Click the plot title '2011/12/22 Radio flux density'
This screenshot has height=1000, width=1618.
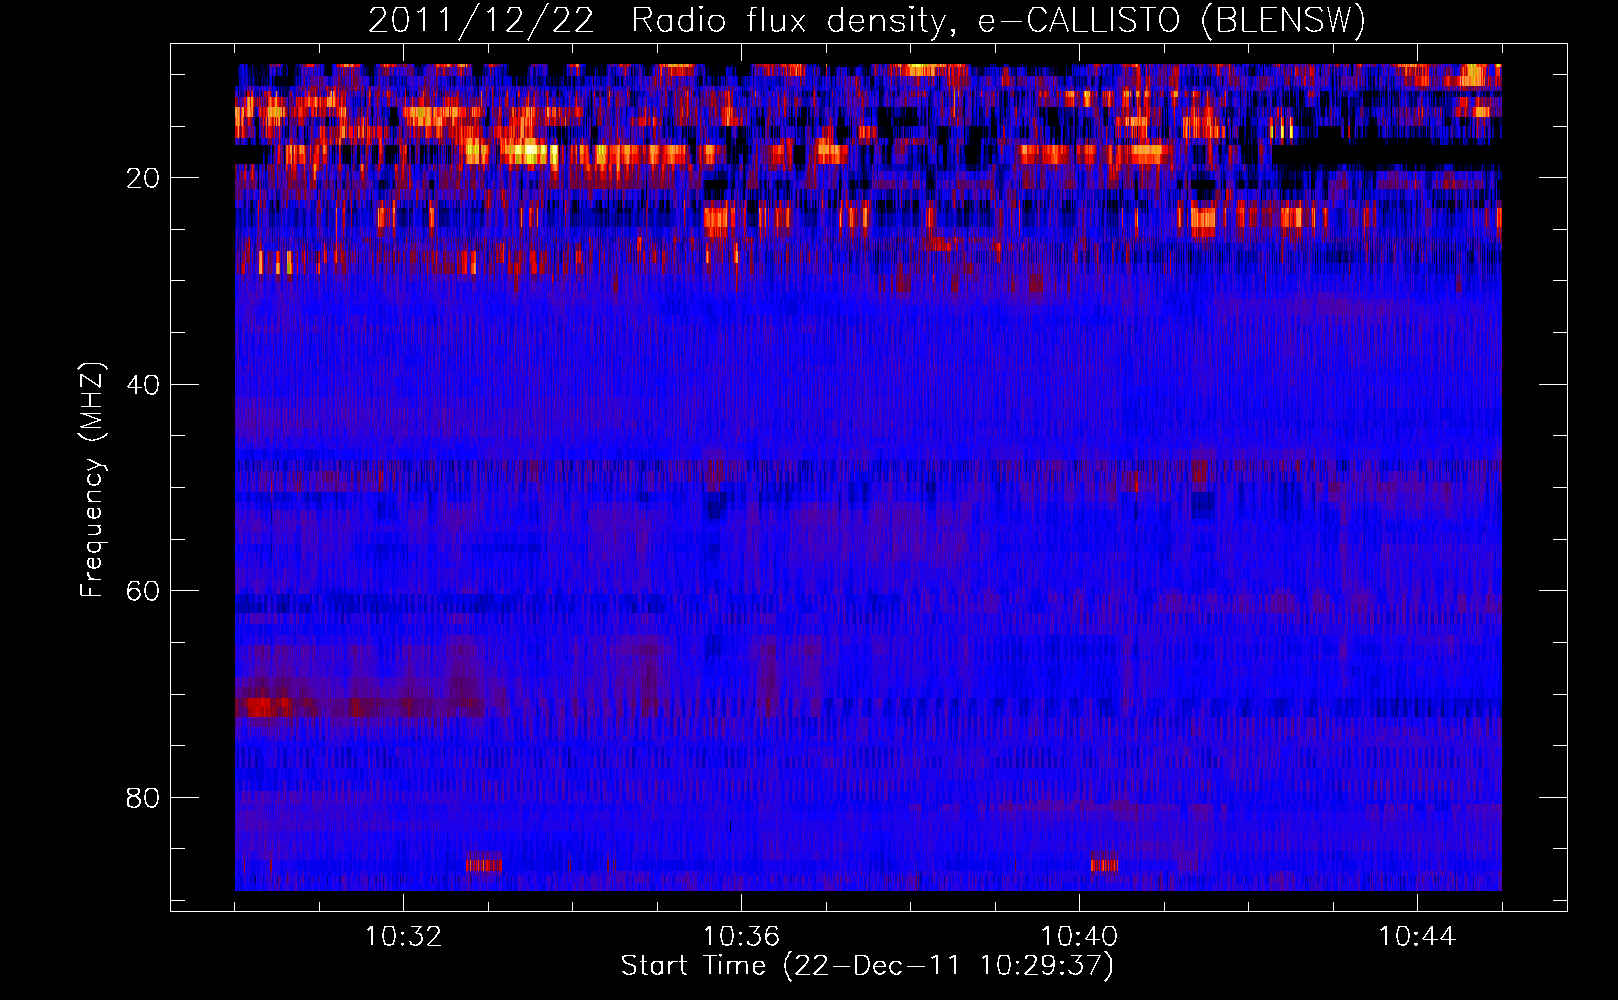(x=867, y=21)
